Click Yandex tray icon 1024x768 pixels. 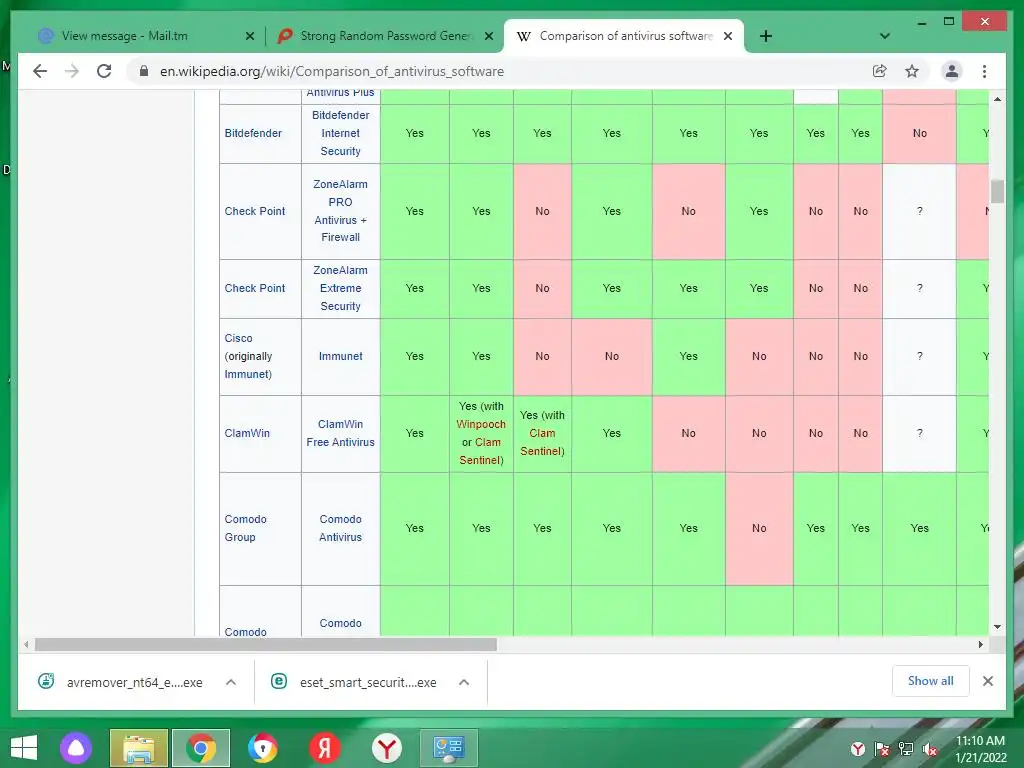point(858,749)
